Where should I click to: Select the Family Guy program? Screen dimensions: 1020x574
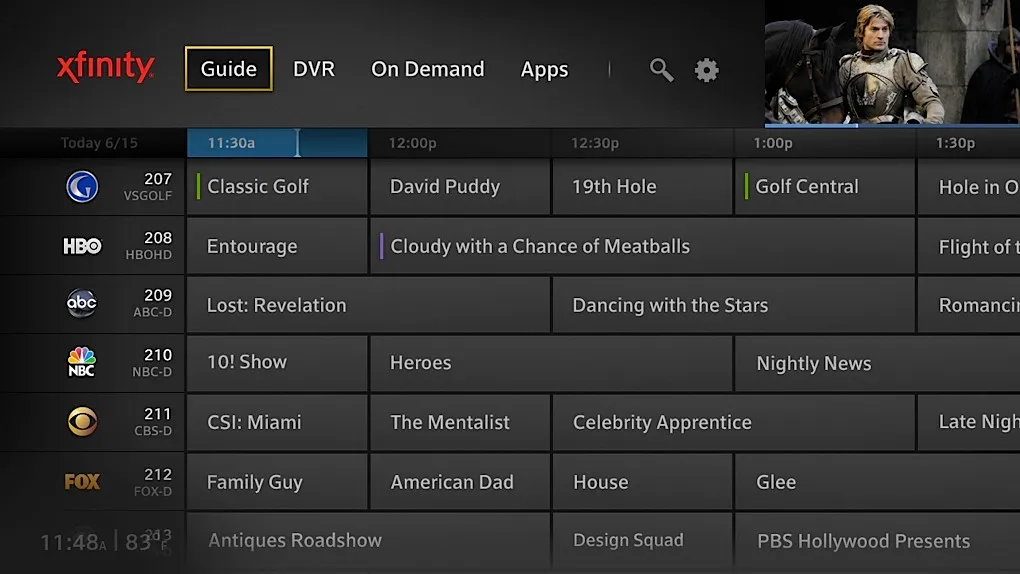[277, 482]
